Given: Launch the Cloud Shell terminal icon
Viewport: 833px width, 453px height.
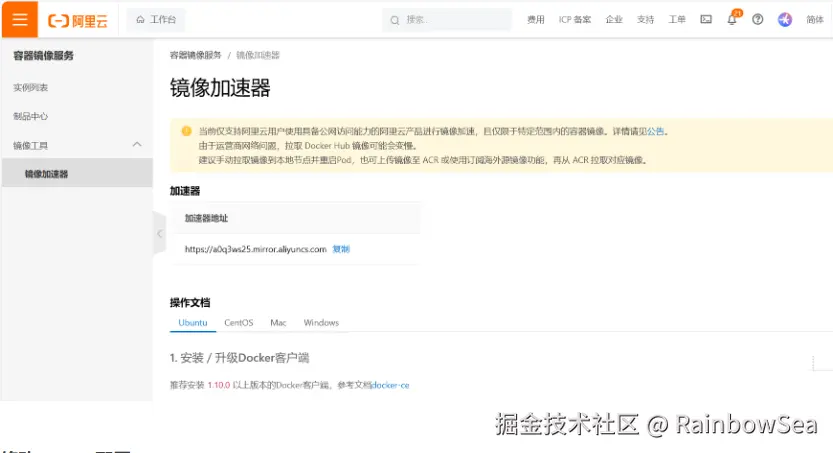Looking at the screenshot, I should pyautogui.click(x=706, y=20).
